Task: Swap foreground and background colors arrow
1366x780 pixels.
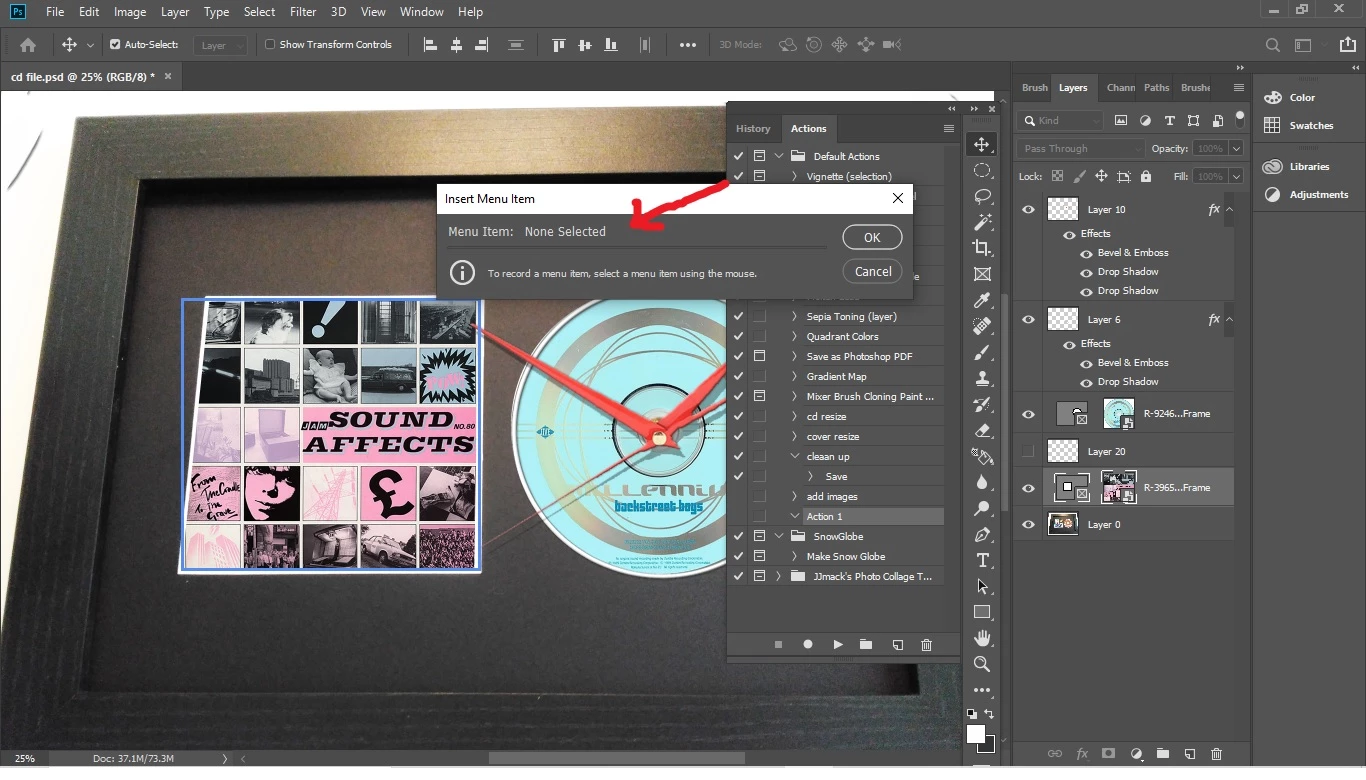Action: [x=990, y=714]
